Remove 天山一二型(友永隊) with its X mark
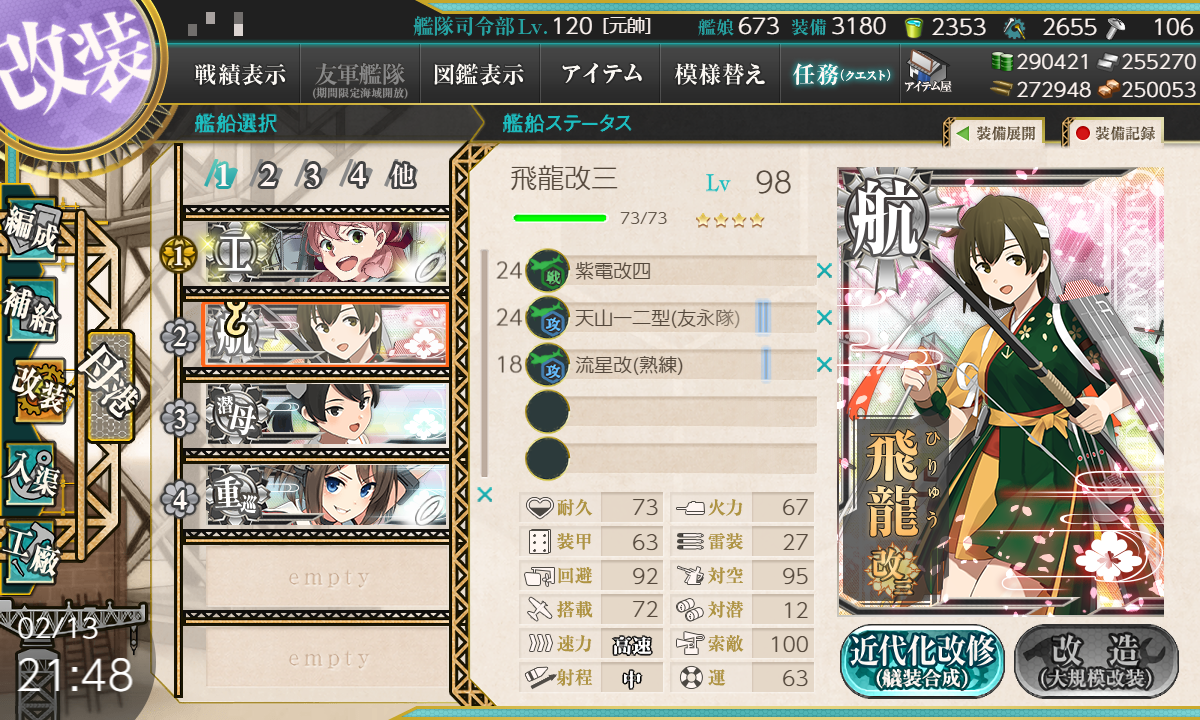The width and height of the screenshot is (1200, 720). [824, 318]
